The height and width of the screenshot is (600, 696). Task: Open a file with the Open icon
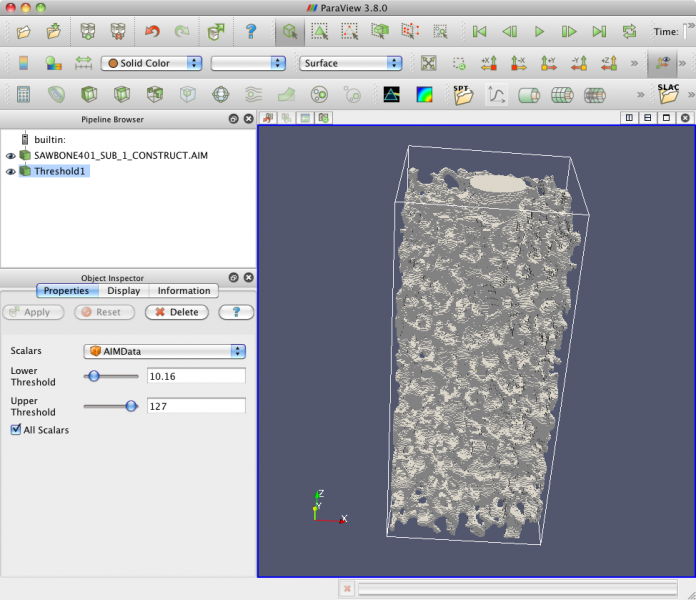click(23, 32)
